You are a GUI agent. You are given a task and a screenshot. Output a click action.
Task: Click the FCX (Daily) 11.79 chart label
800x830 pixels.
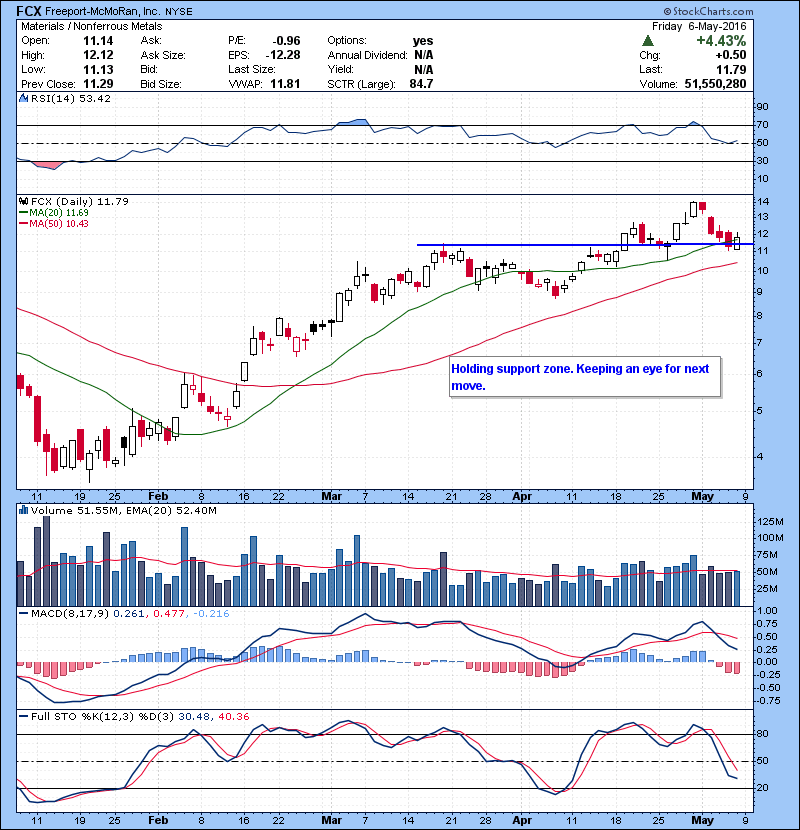point(79,201)
